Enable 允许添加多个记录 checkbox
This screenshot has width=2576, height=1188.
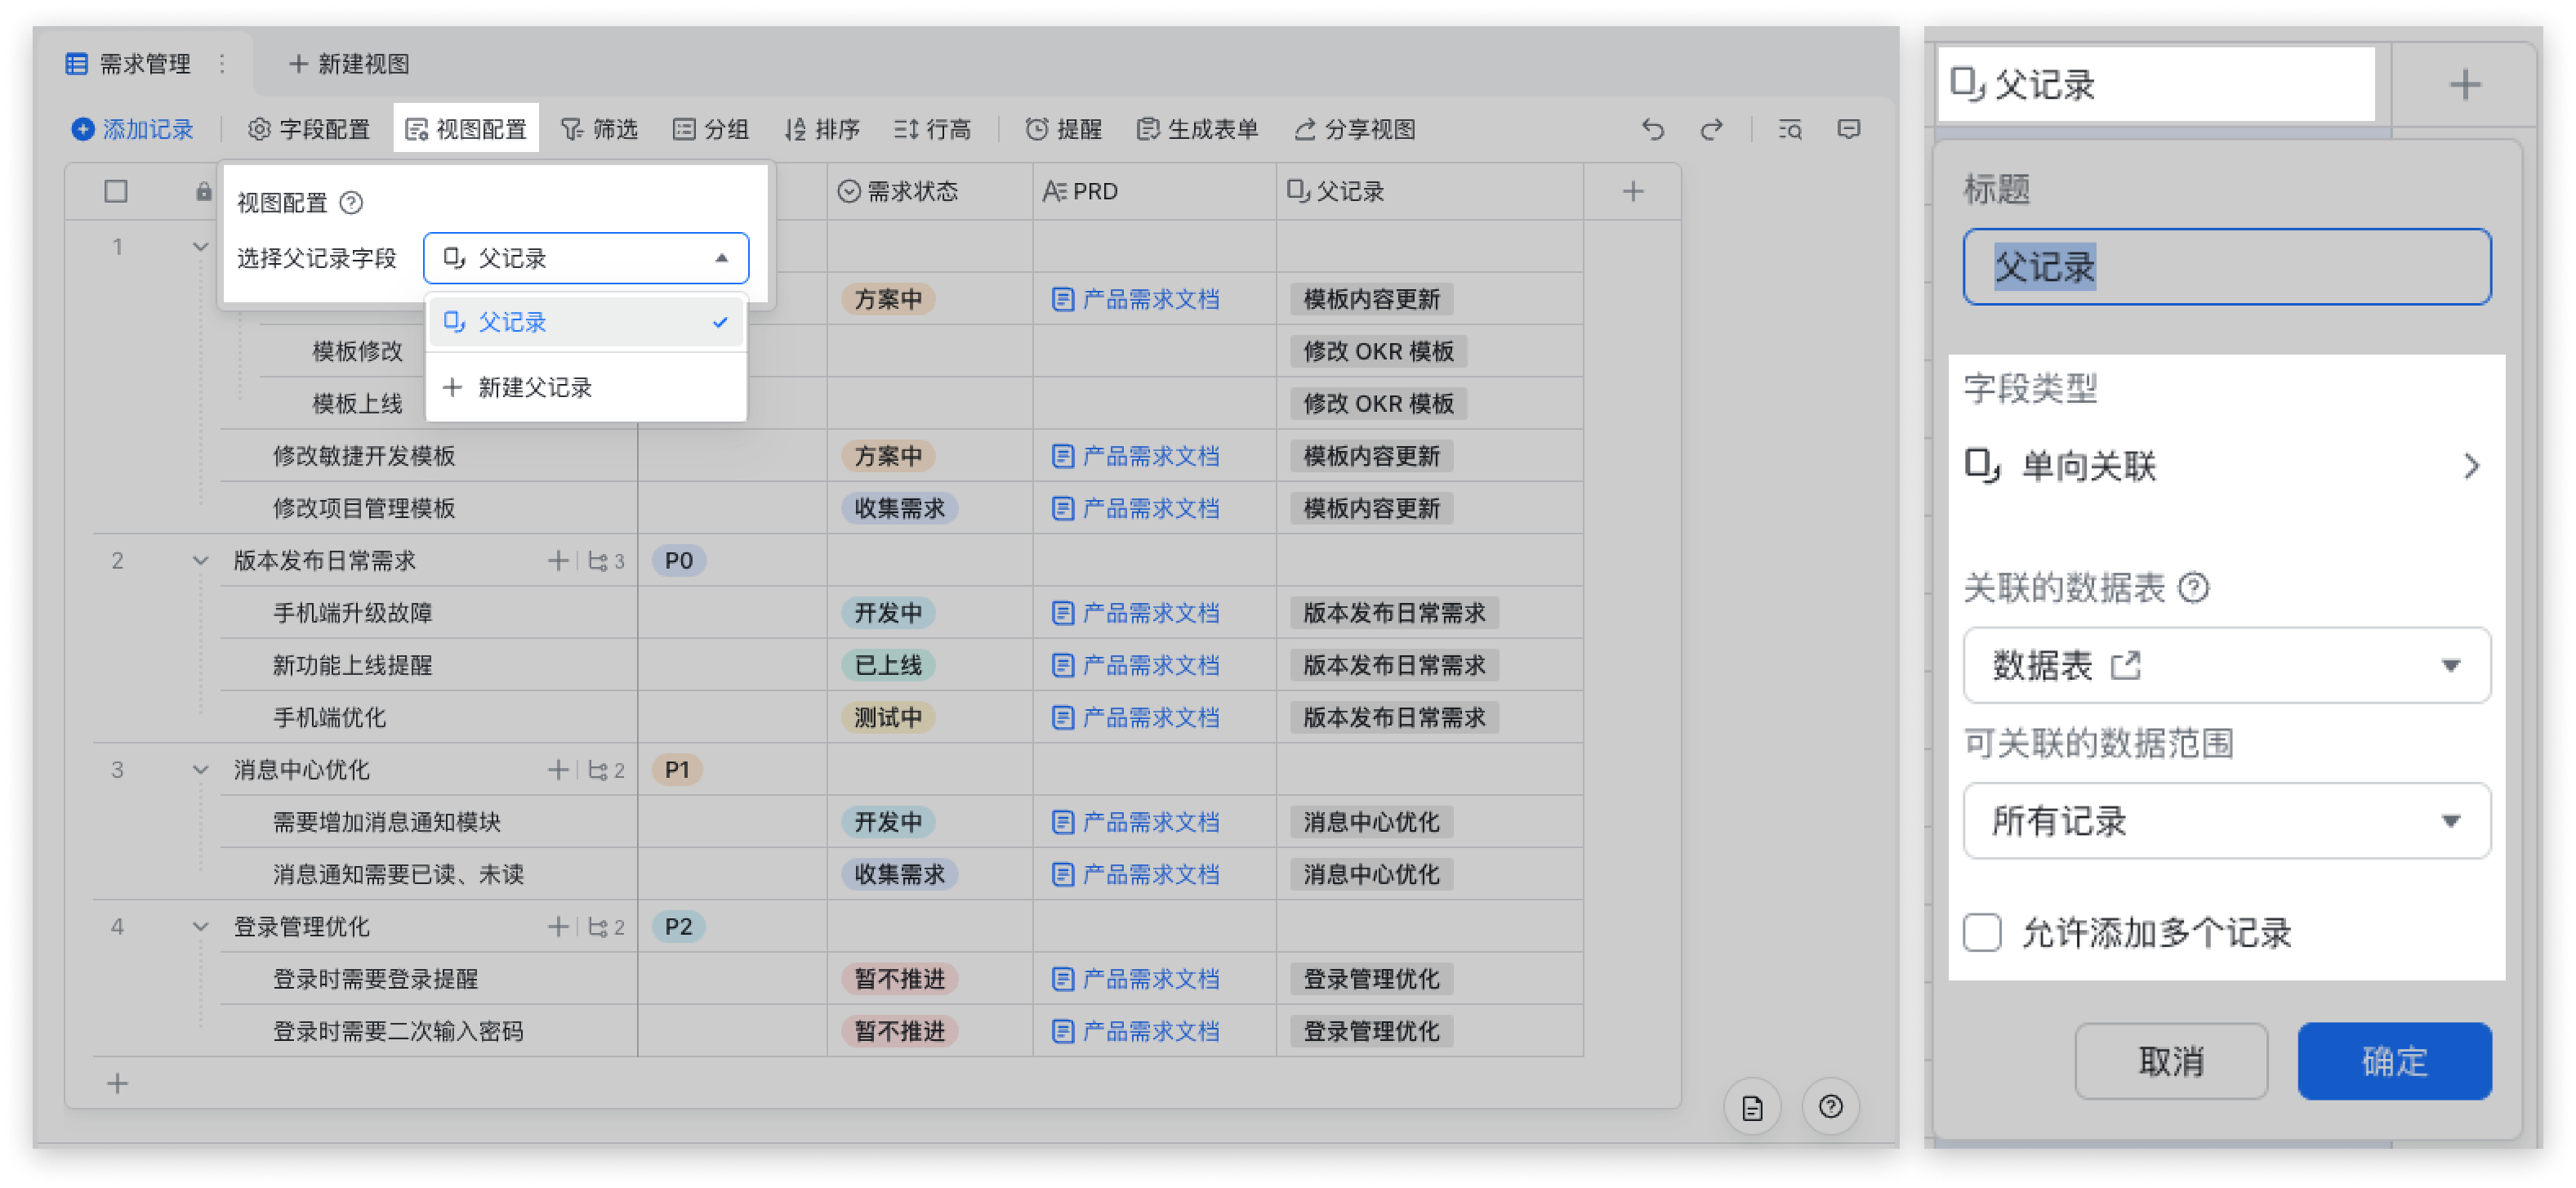coord(1981,932)
